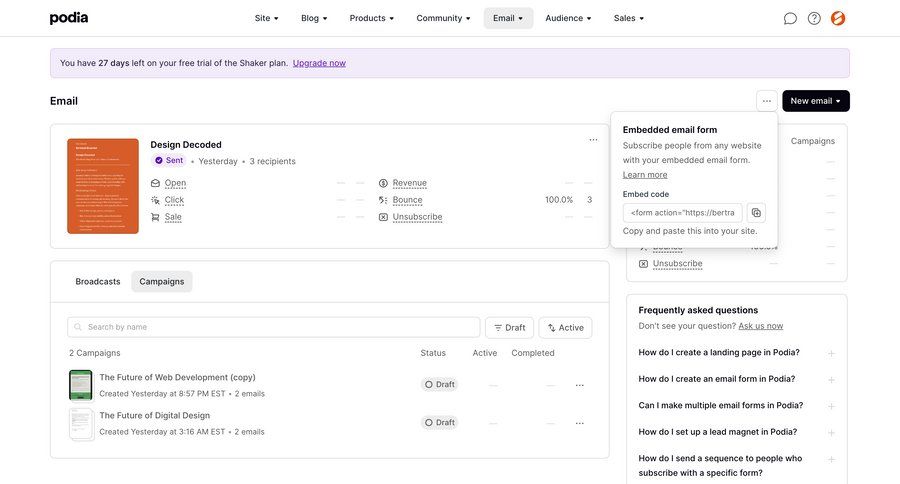Click the Open metric link
Viewport: 900px width, 484px height.
[x=175, y=183]
